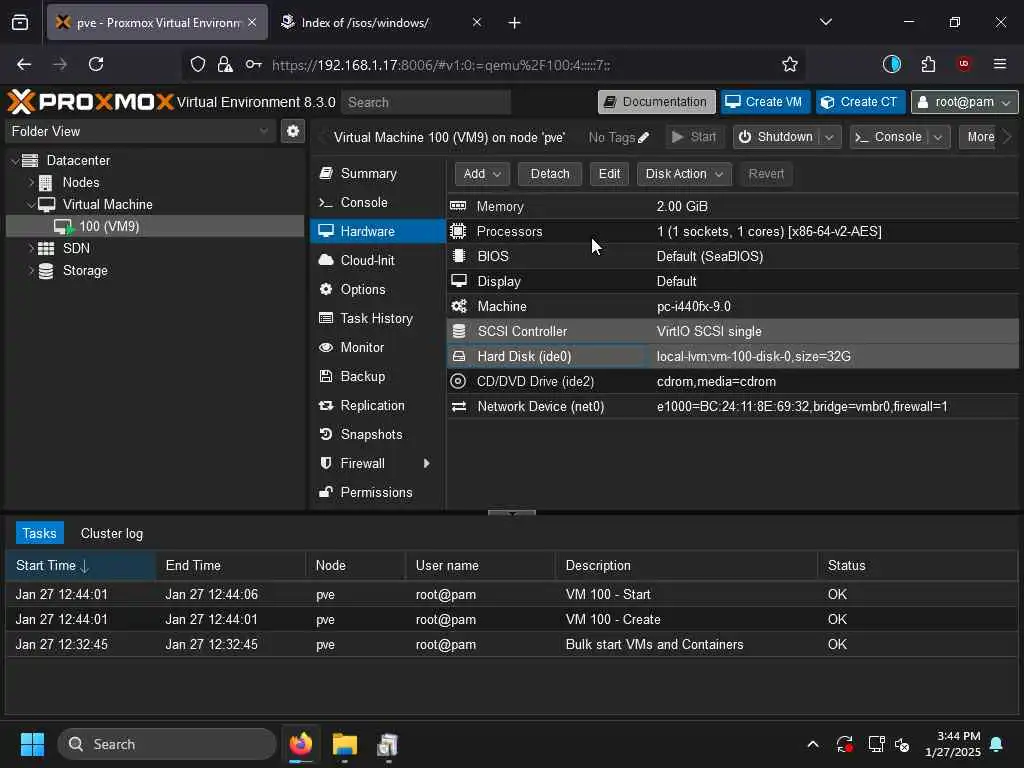
Task: Open the Disk Action dropdown
Action: tap(684, 174)
